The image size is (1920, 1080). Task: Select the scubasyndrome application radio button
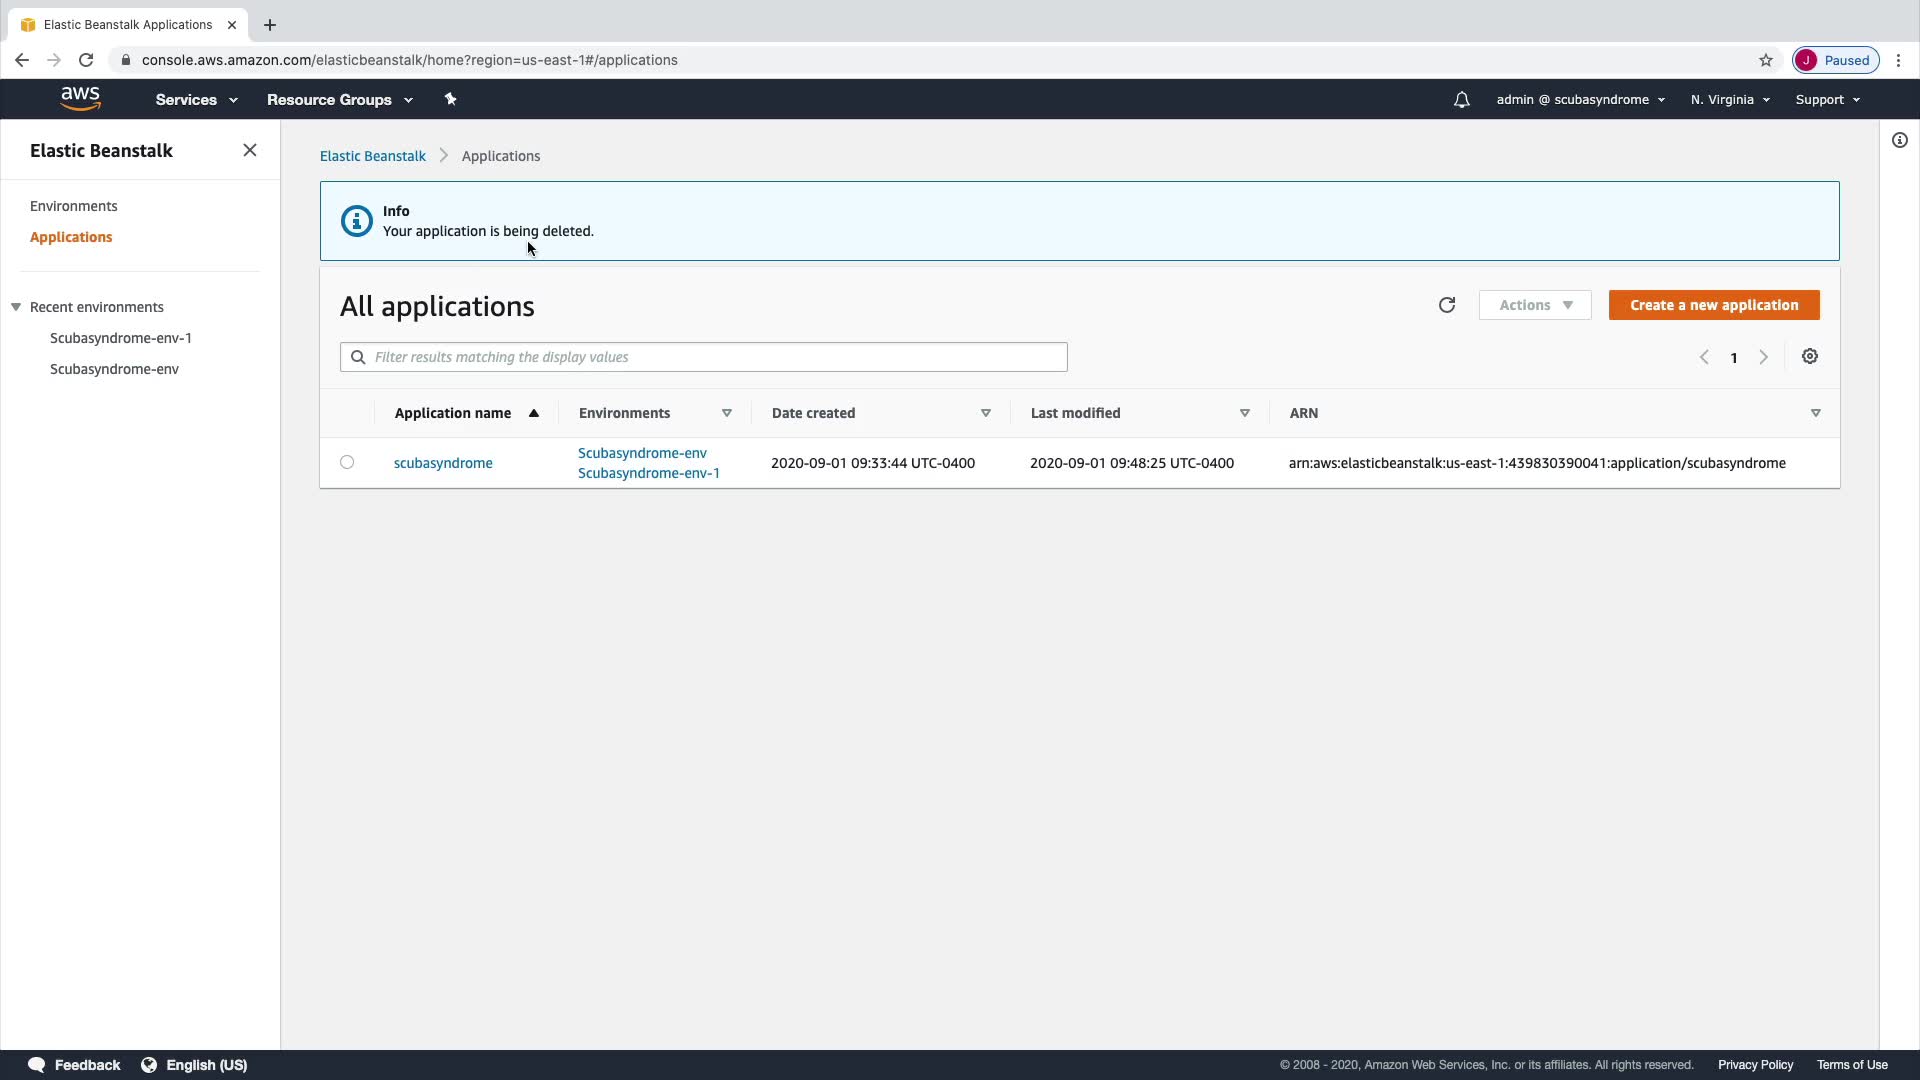point(347,462)
